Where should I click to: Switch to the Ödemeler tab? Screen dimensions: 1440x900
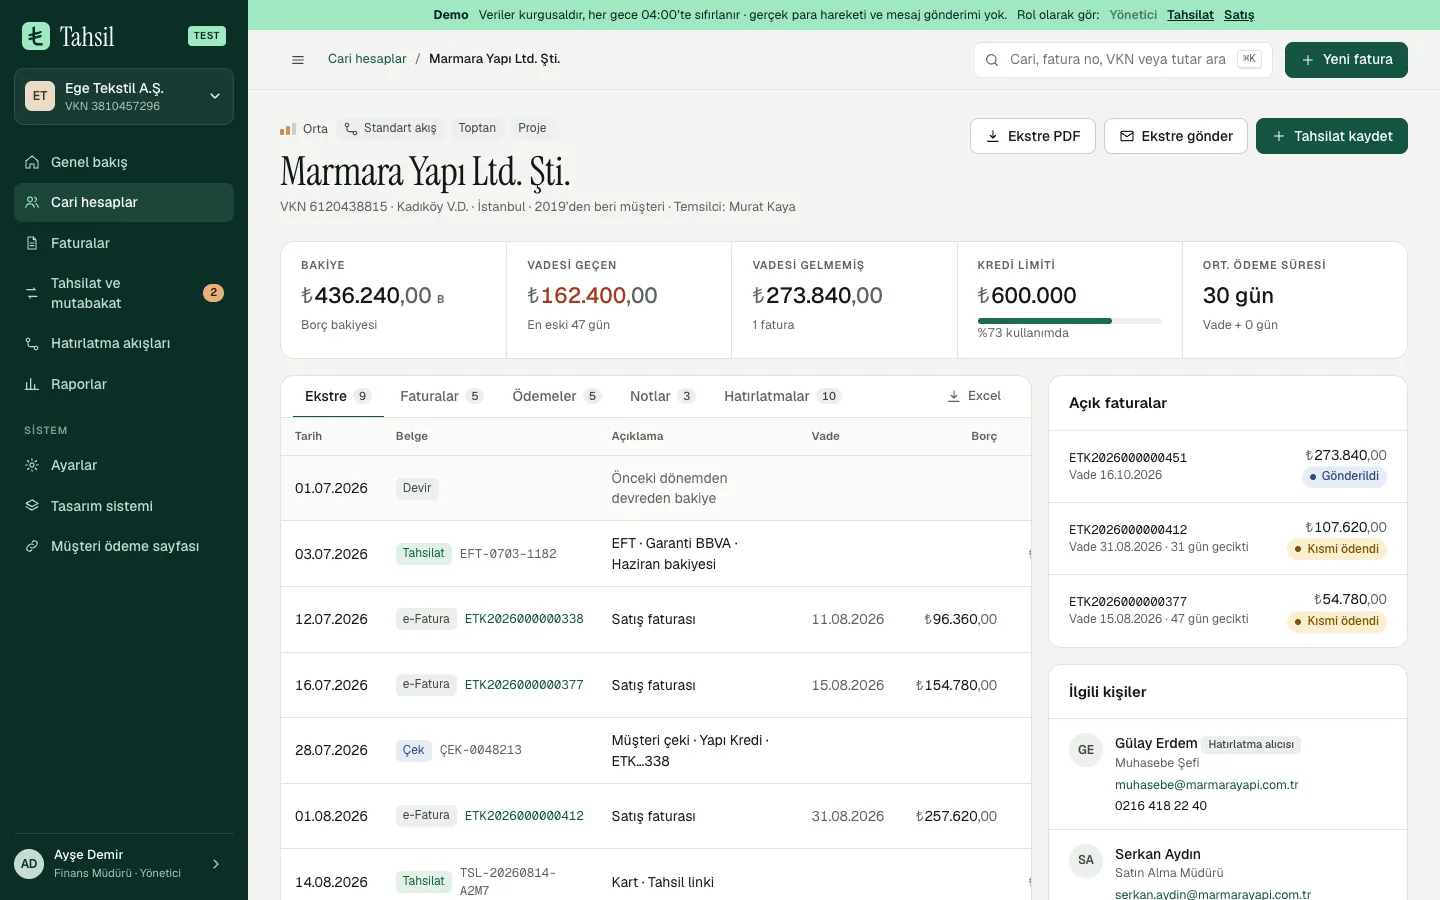pos(556,396)
